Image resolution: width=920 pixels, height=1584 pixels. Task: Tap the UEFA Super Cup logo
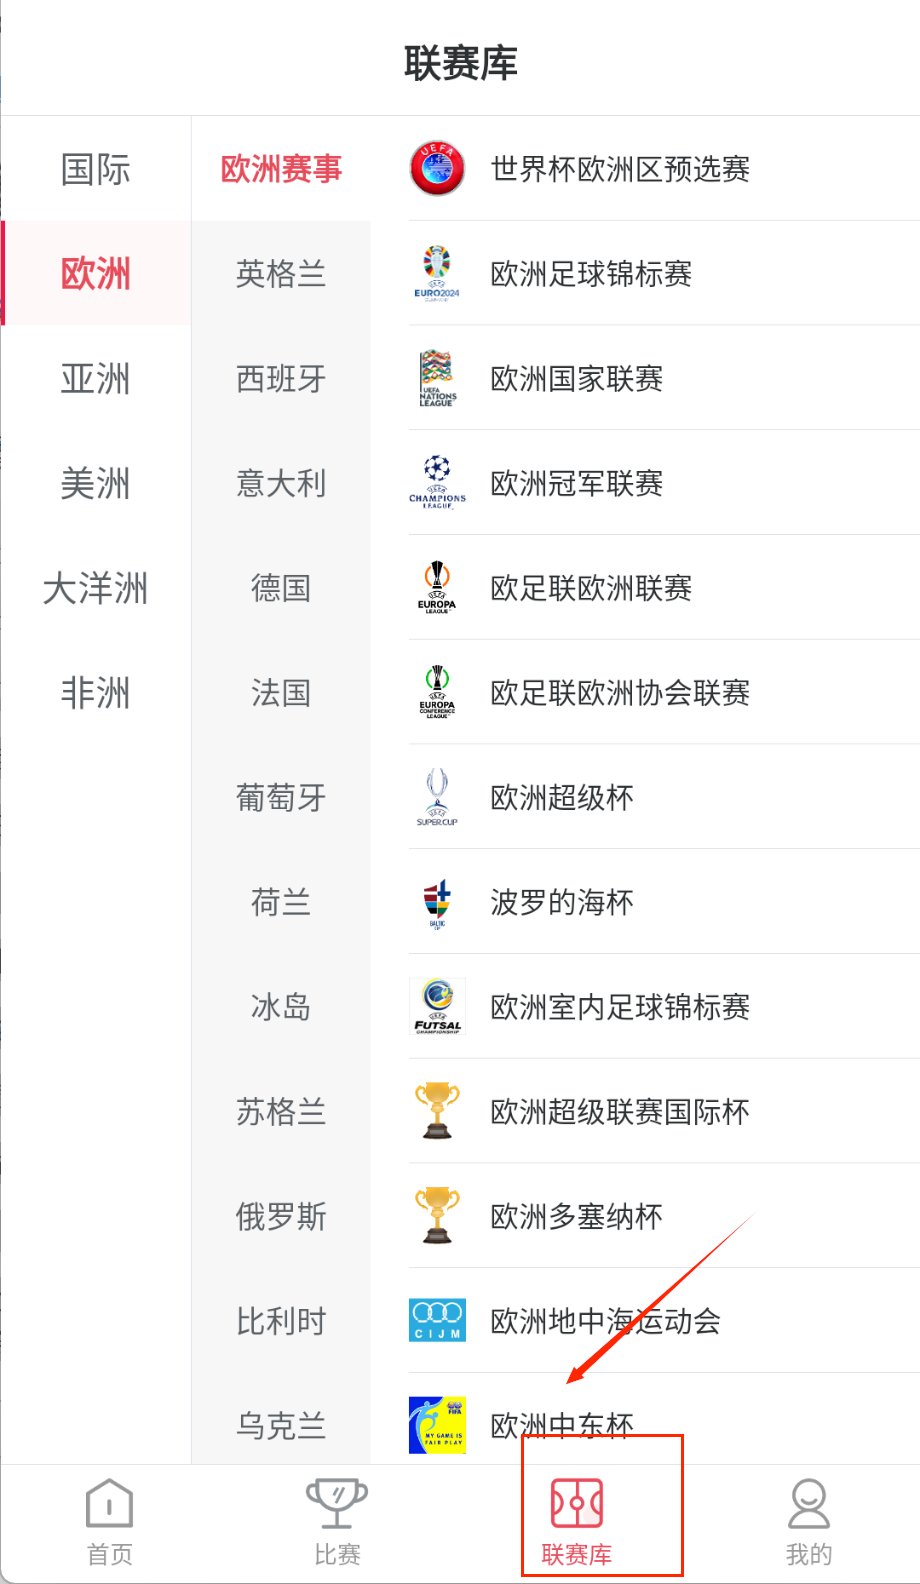437,797
